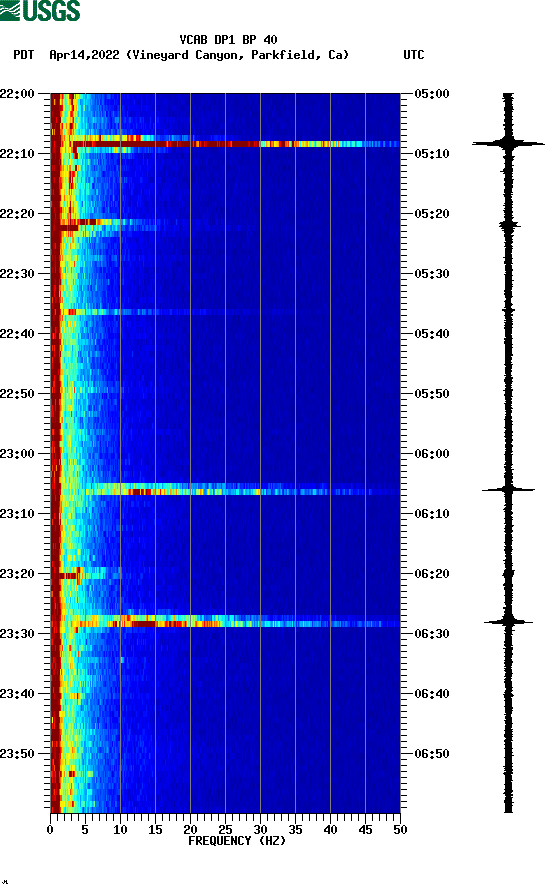Click the date text 'Apr14,2022'

click(84, 55)
